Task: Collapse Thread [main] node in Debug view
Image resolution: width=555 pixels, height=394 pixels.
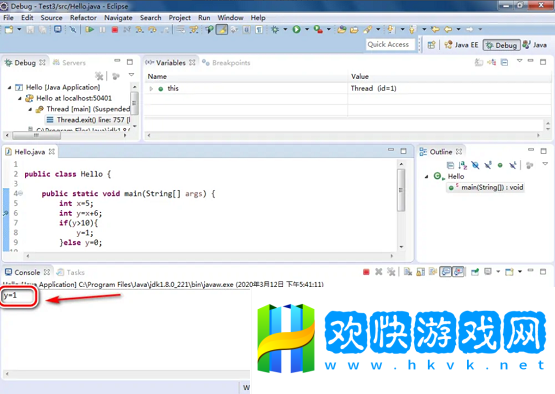Action: pos(30,109)
